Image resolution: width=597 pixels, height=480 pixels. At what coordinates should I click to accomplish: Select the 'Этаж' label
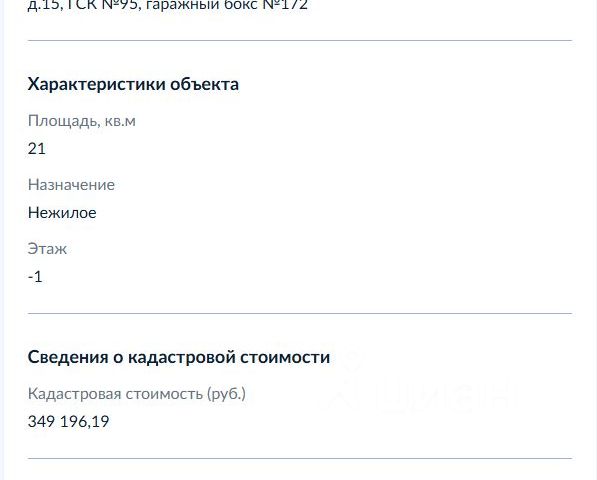[x=47, y=249]
